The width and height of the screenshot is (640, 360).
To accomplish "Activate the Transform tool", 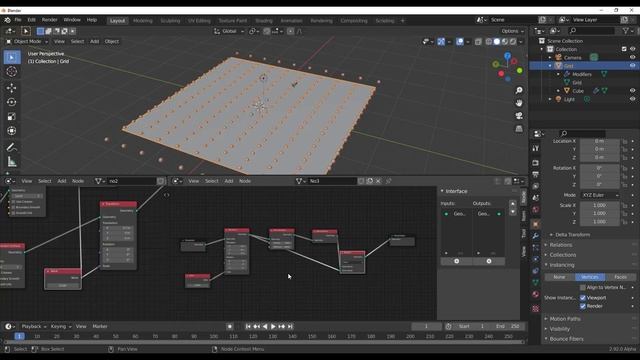I will 12,131.
